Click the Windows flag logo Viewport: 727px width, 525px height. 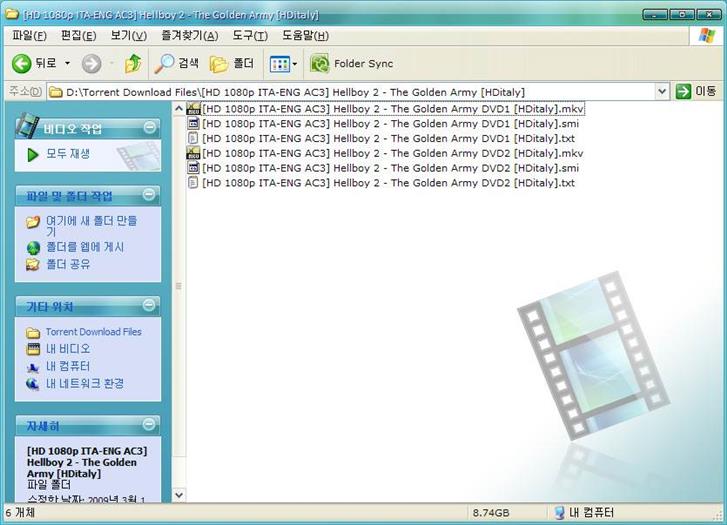point(706,36)
